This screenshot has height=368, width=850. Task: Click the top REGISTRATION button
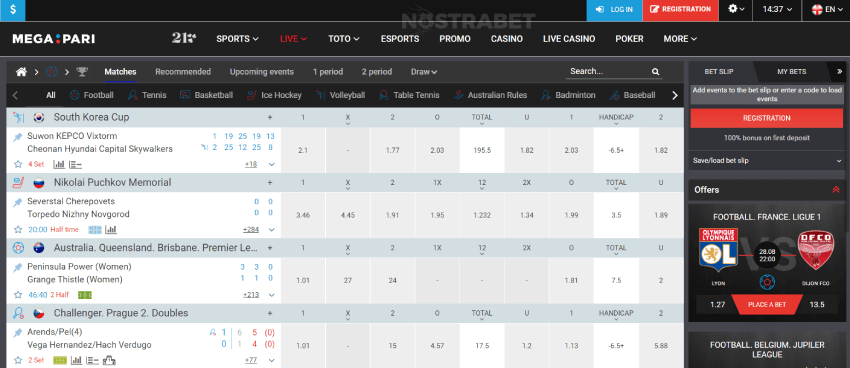(x=680, y=10)
